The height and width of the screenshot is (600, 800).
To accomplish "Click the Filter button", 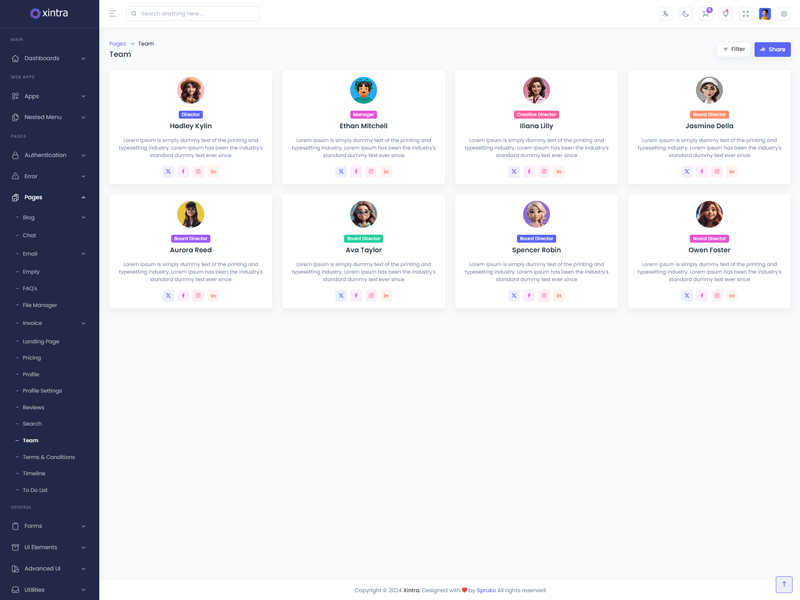I will tap(734, 49).
